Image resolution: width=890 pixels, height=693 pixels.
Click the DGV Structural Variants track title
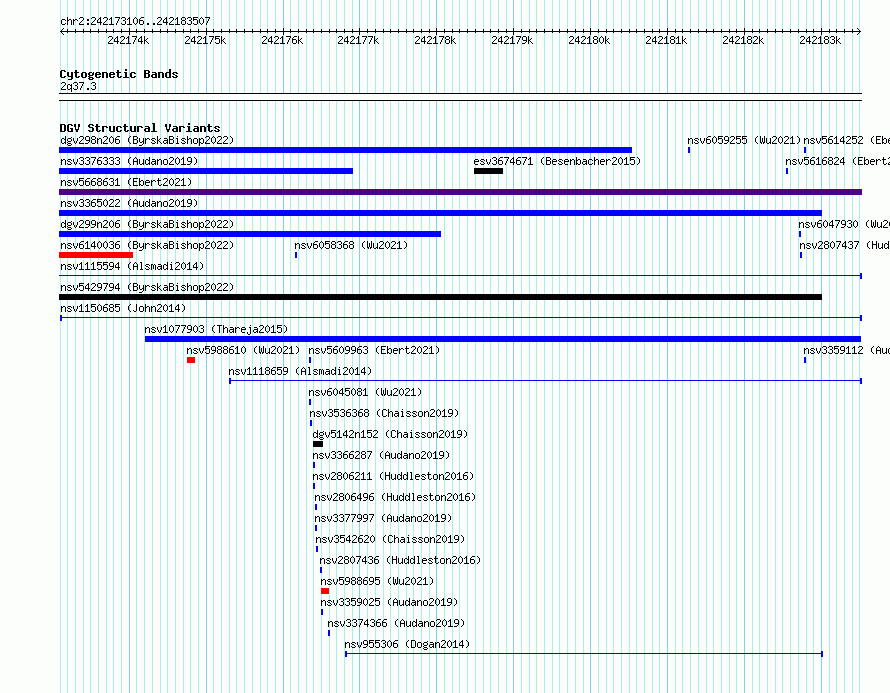pos(140,128)
